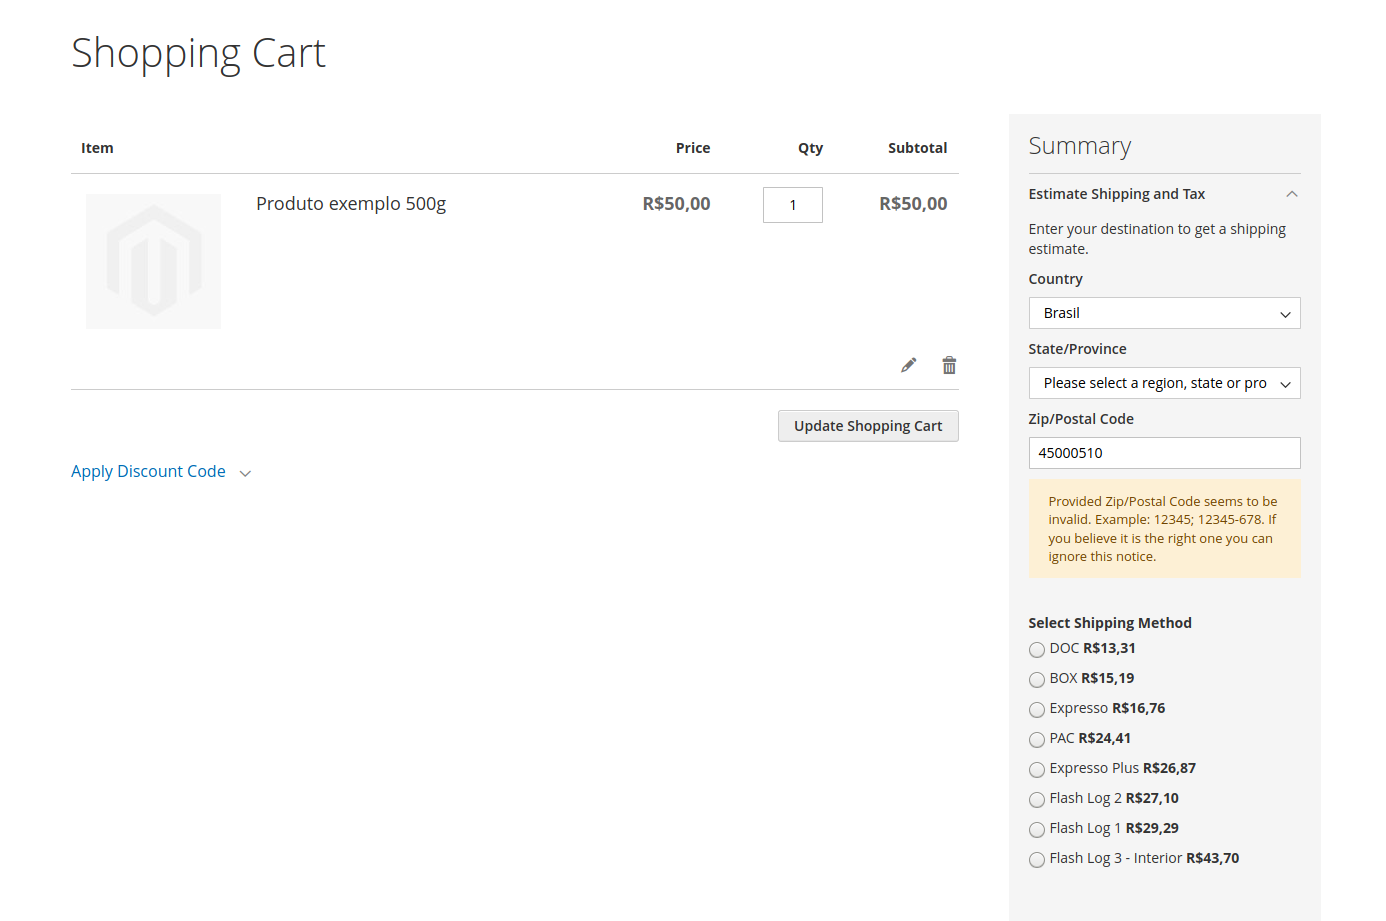Select the BOX shipping method radio

coord(1037,680)
